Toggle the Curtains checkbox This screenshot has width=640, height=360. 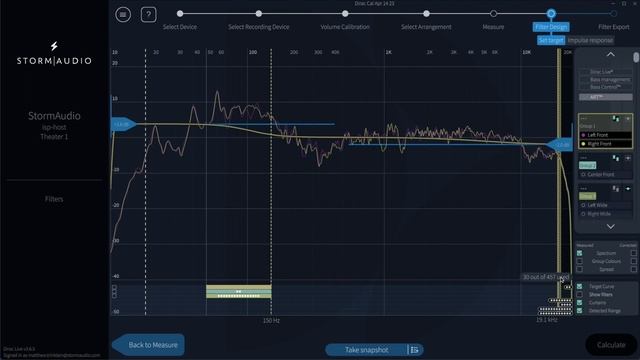(x=580, y=302)
